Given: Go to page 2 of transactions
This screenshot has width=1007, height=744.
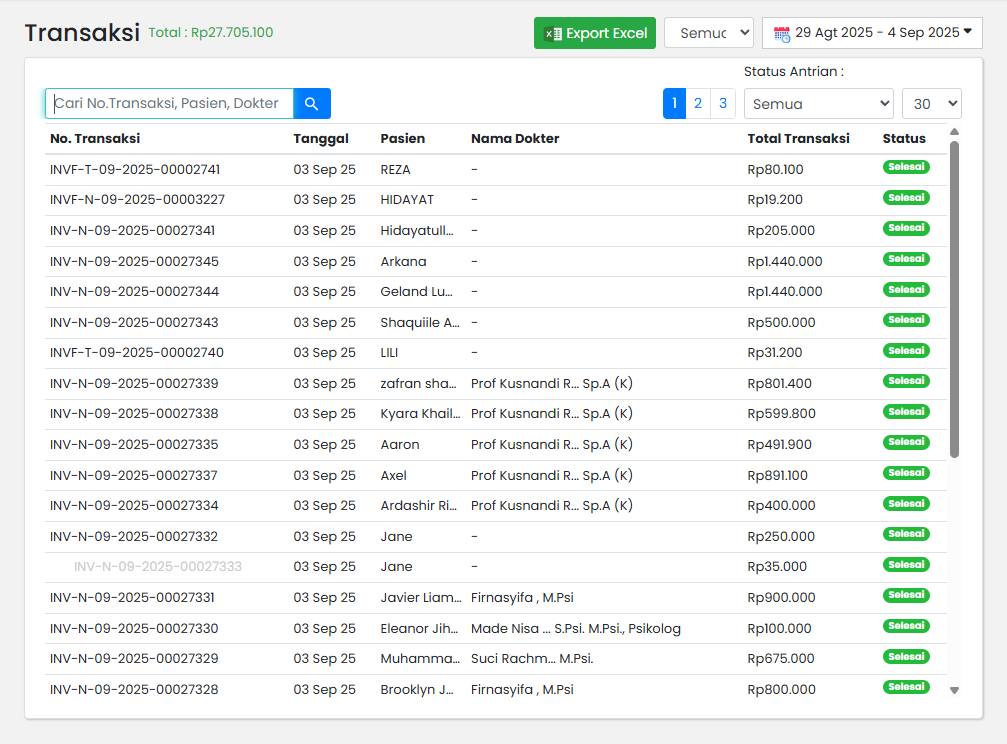Looking at the screenshot, I should pyautogui.click(x=698, y=103).
